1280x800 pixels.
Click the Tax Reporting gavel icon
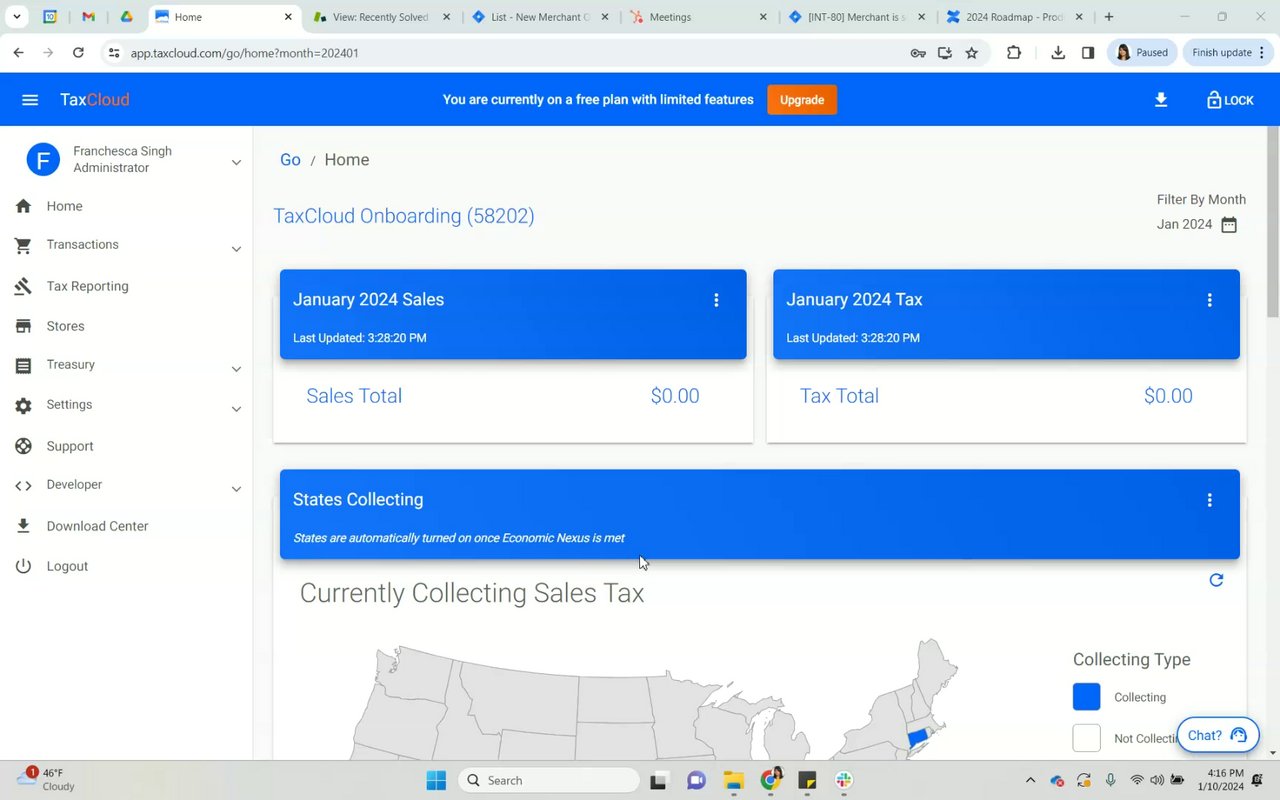click(24, 286)
